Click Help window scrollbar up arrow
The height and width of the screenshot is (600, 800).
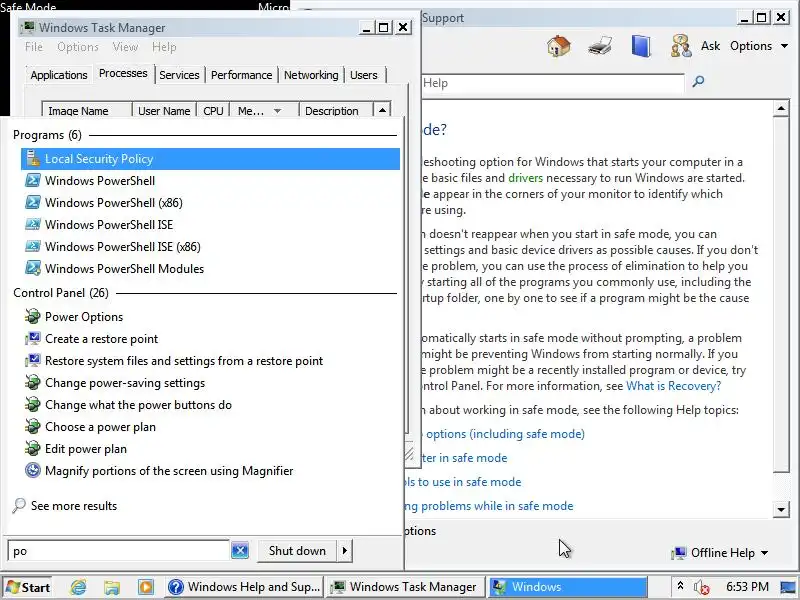coord(781,108)
